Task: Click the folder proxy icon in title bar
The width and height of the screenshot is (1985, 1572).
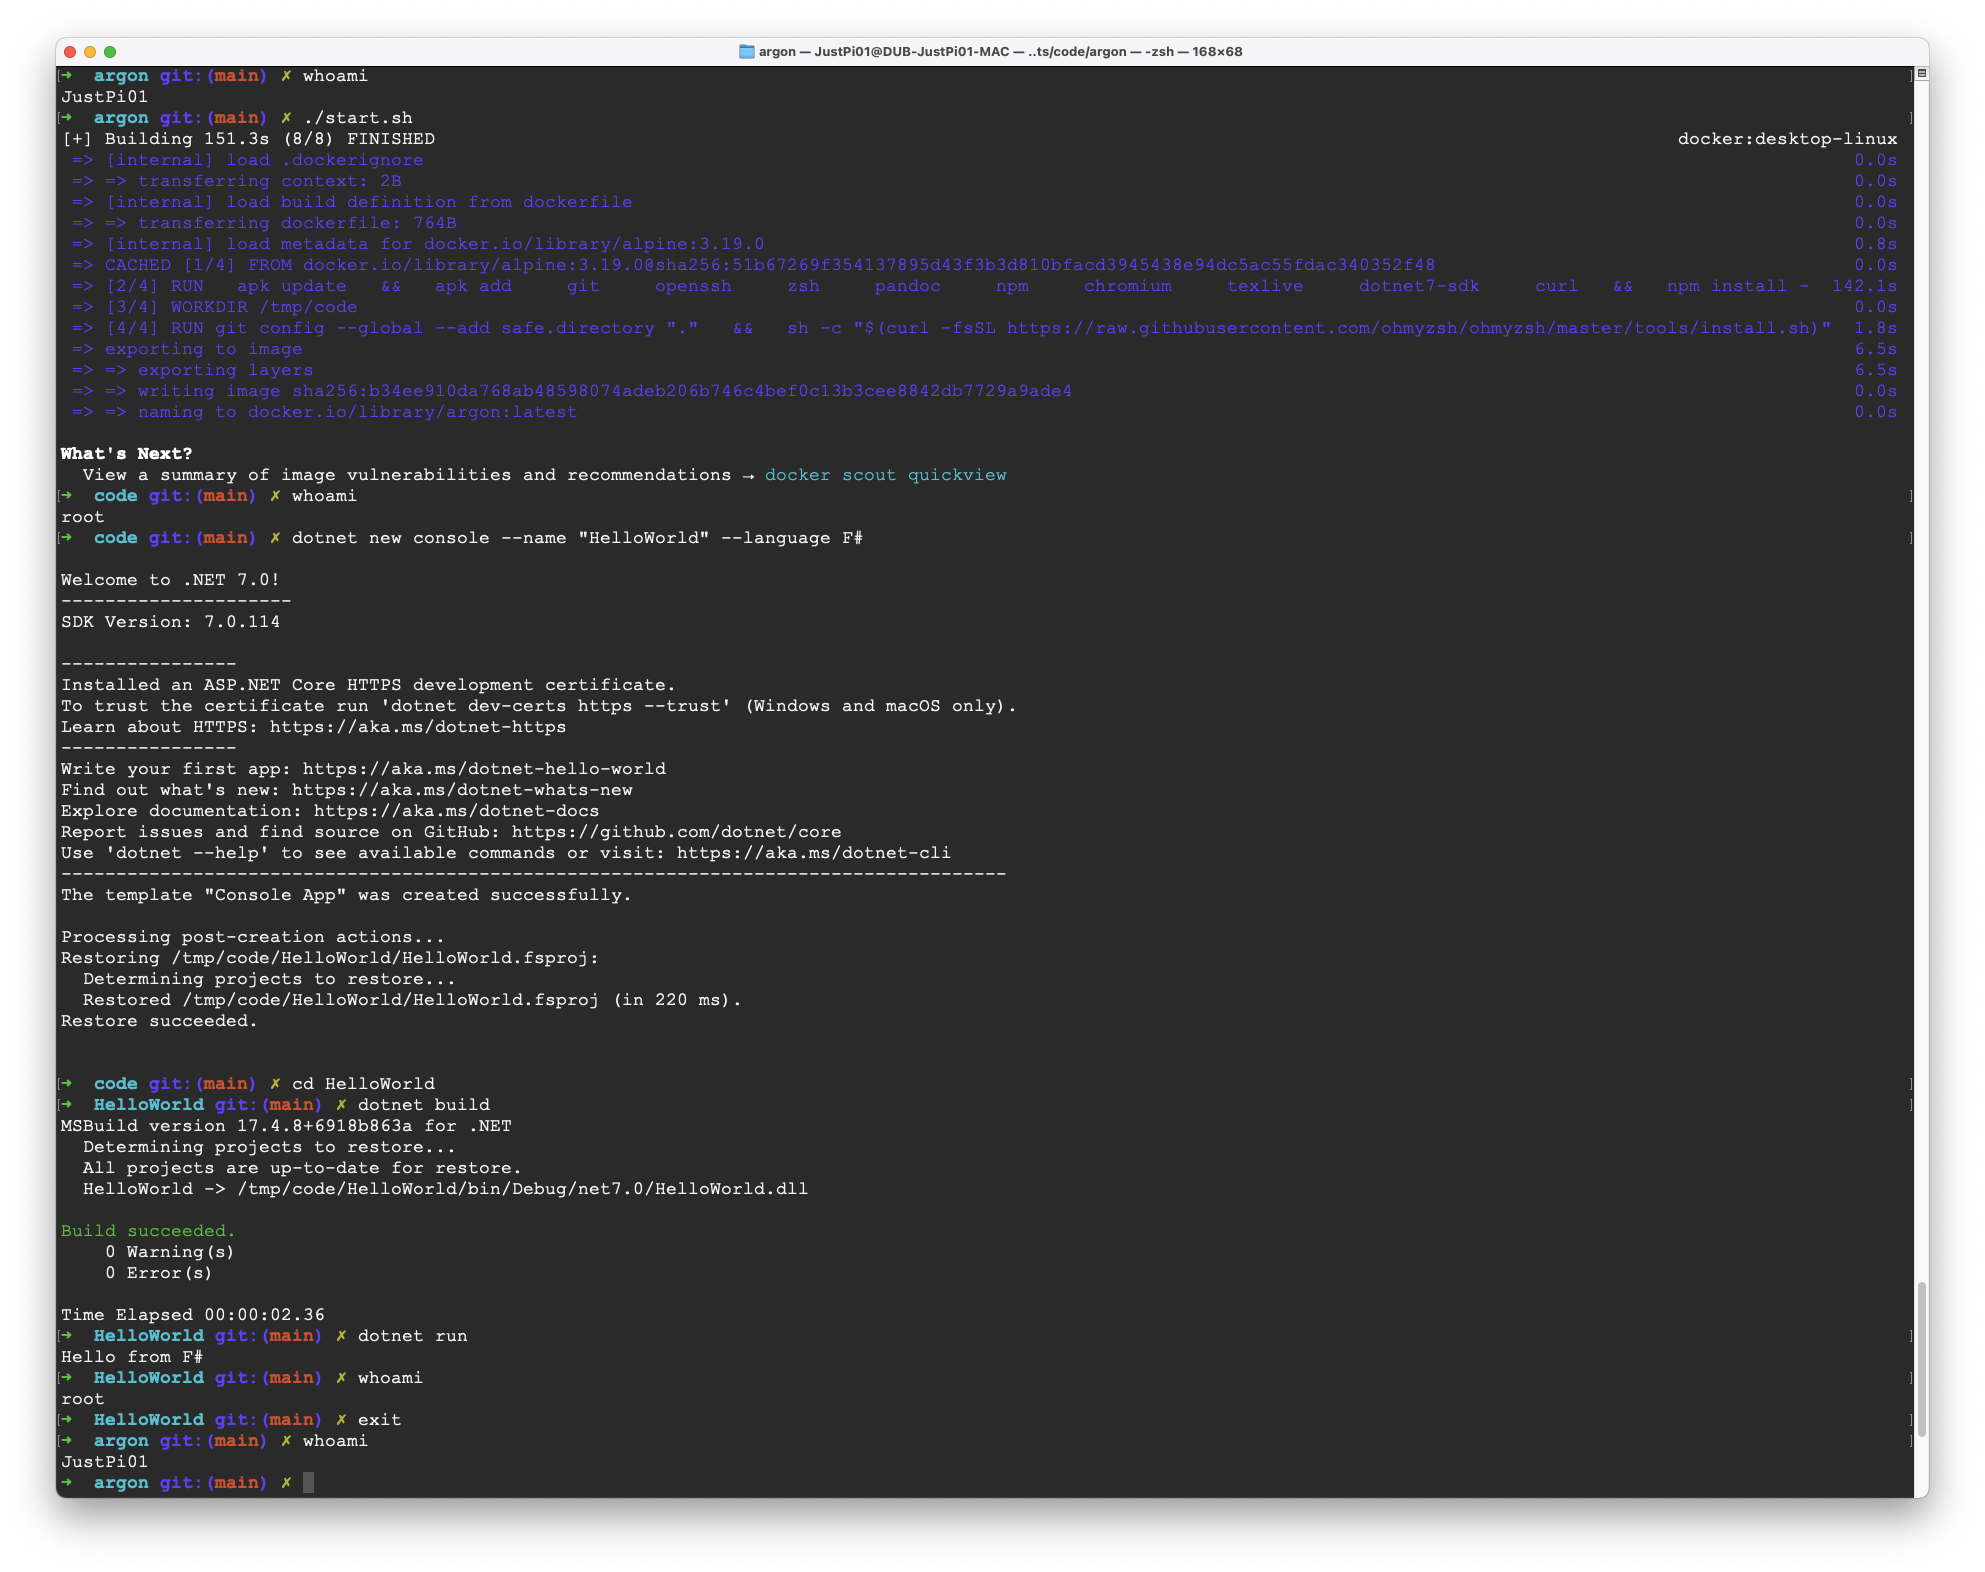Action: [746, 52]
